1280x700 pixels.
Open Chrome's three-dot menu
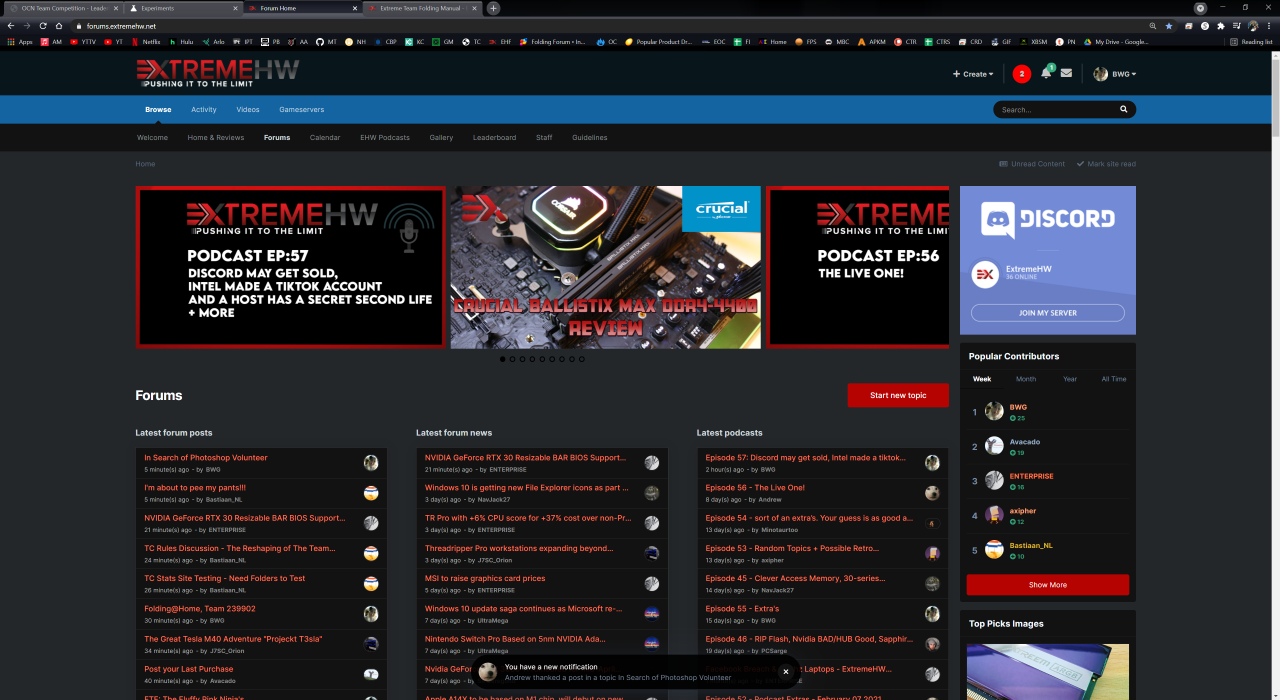(x=1269, y=26)
